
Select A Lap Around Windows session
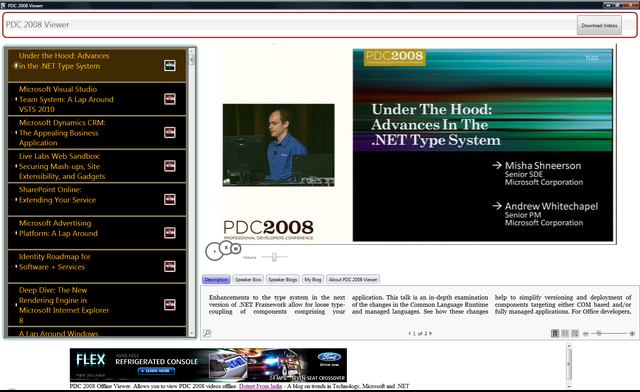click(x=97, y=332)
